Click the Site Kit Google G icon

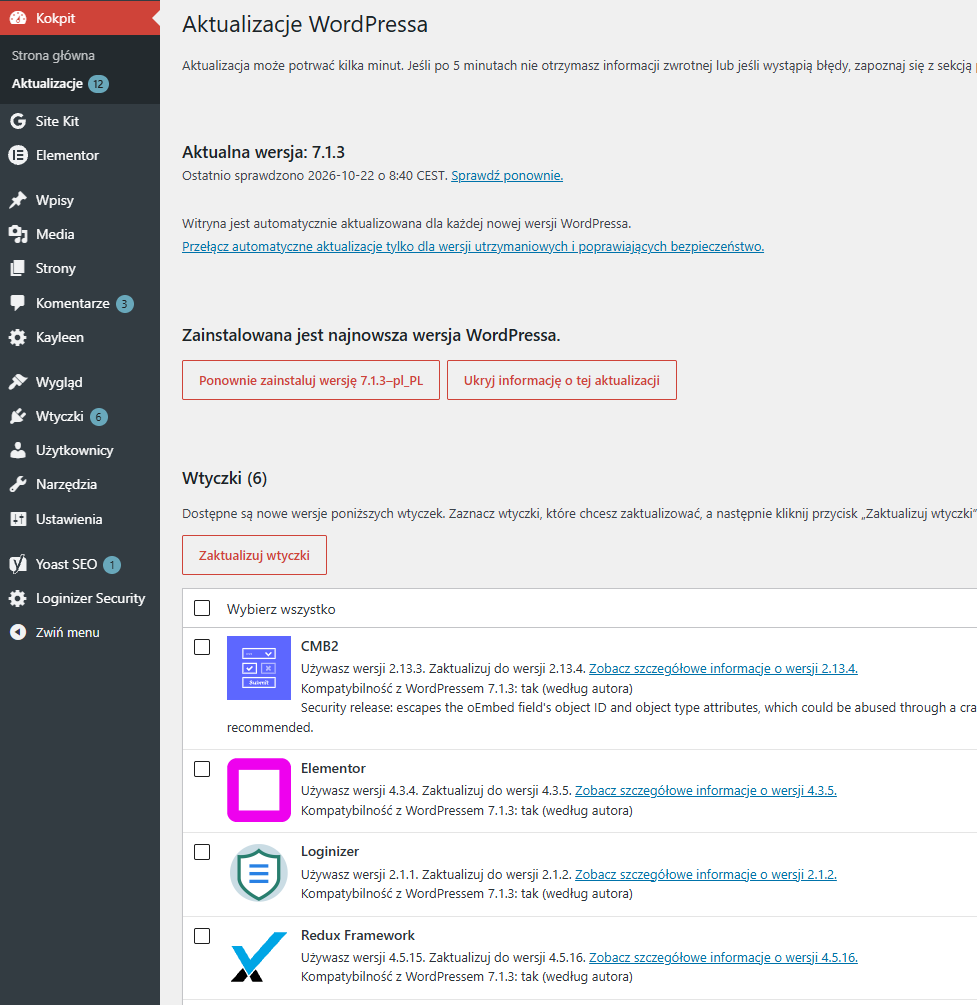pyautogui.click(x=18, y=121)
